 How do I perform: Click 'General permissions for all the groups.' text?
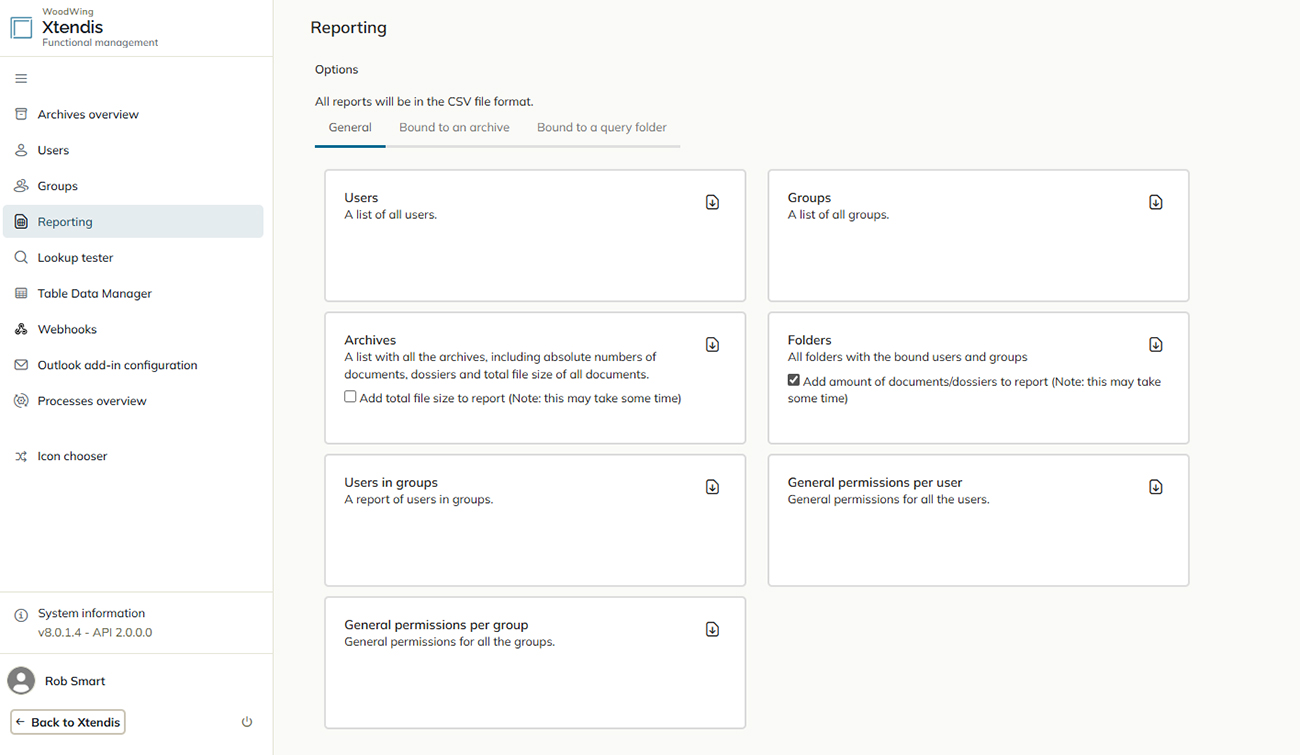coord(449,642)
